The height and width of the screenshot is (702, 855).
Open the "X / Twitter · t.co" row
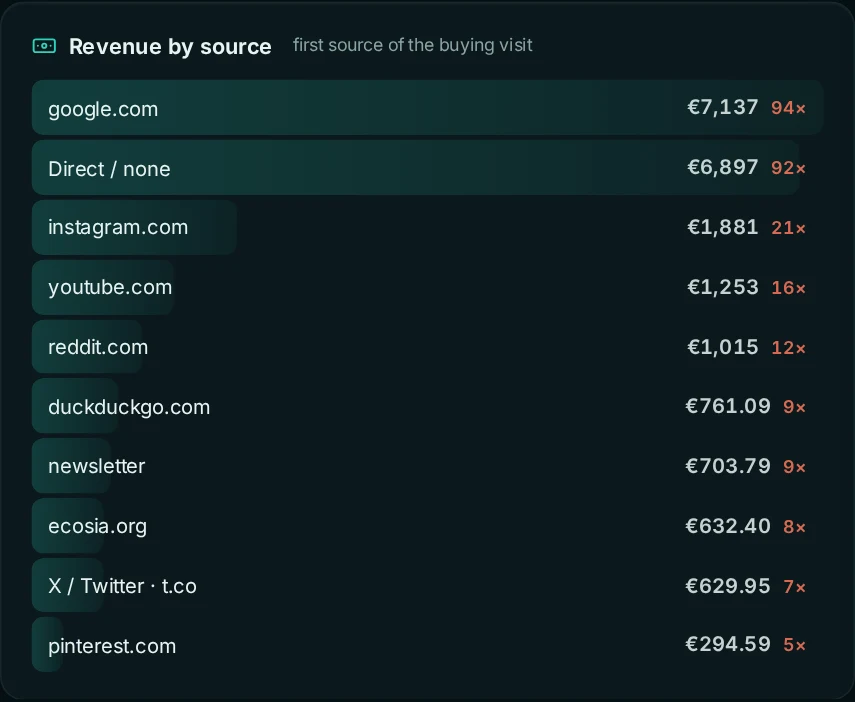click(x=428, y=586)
